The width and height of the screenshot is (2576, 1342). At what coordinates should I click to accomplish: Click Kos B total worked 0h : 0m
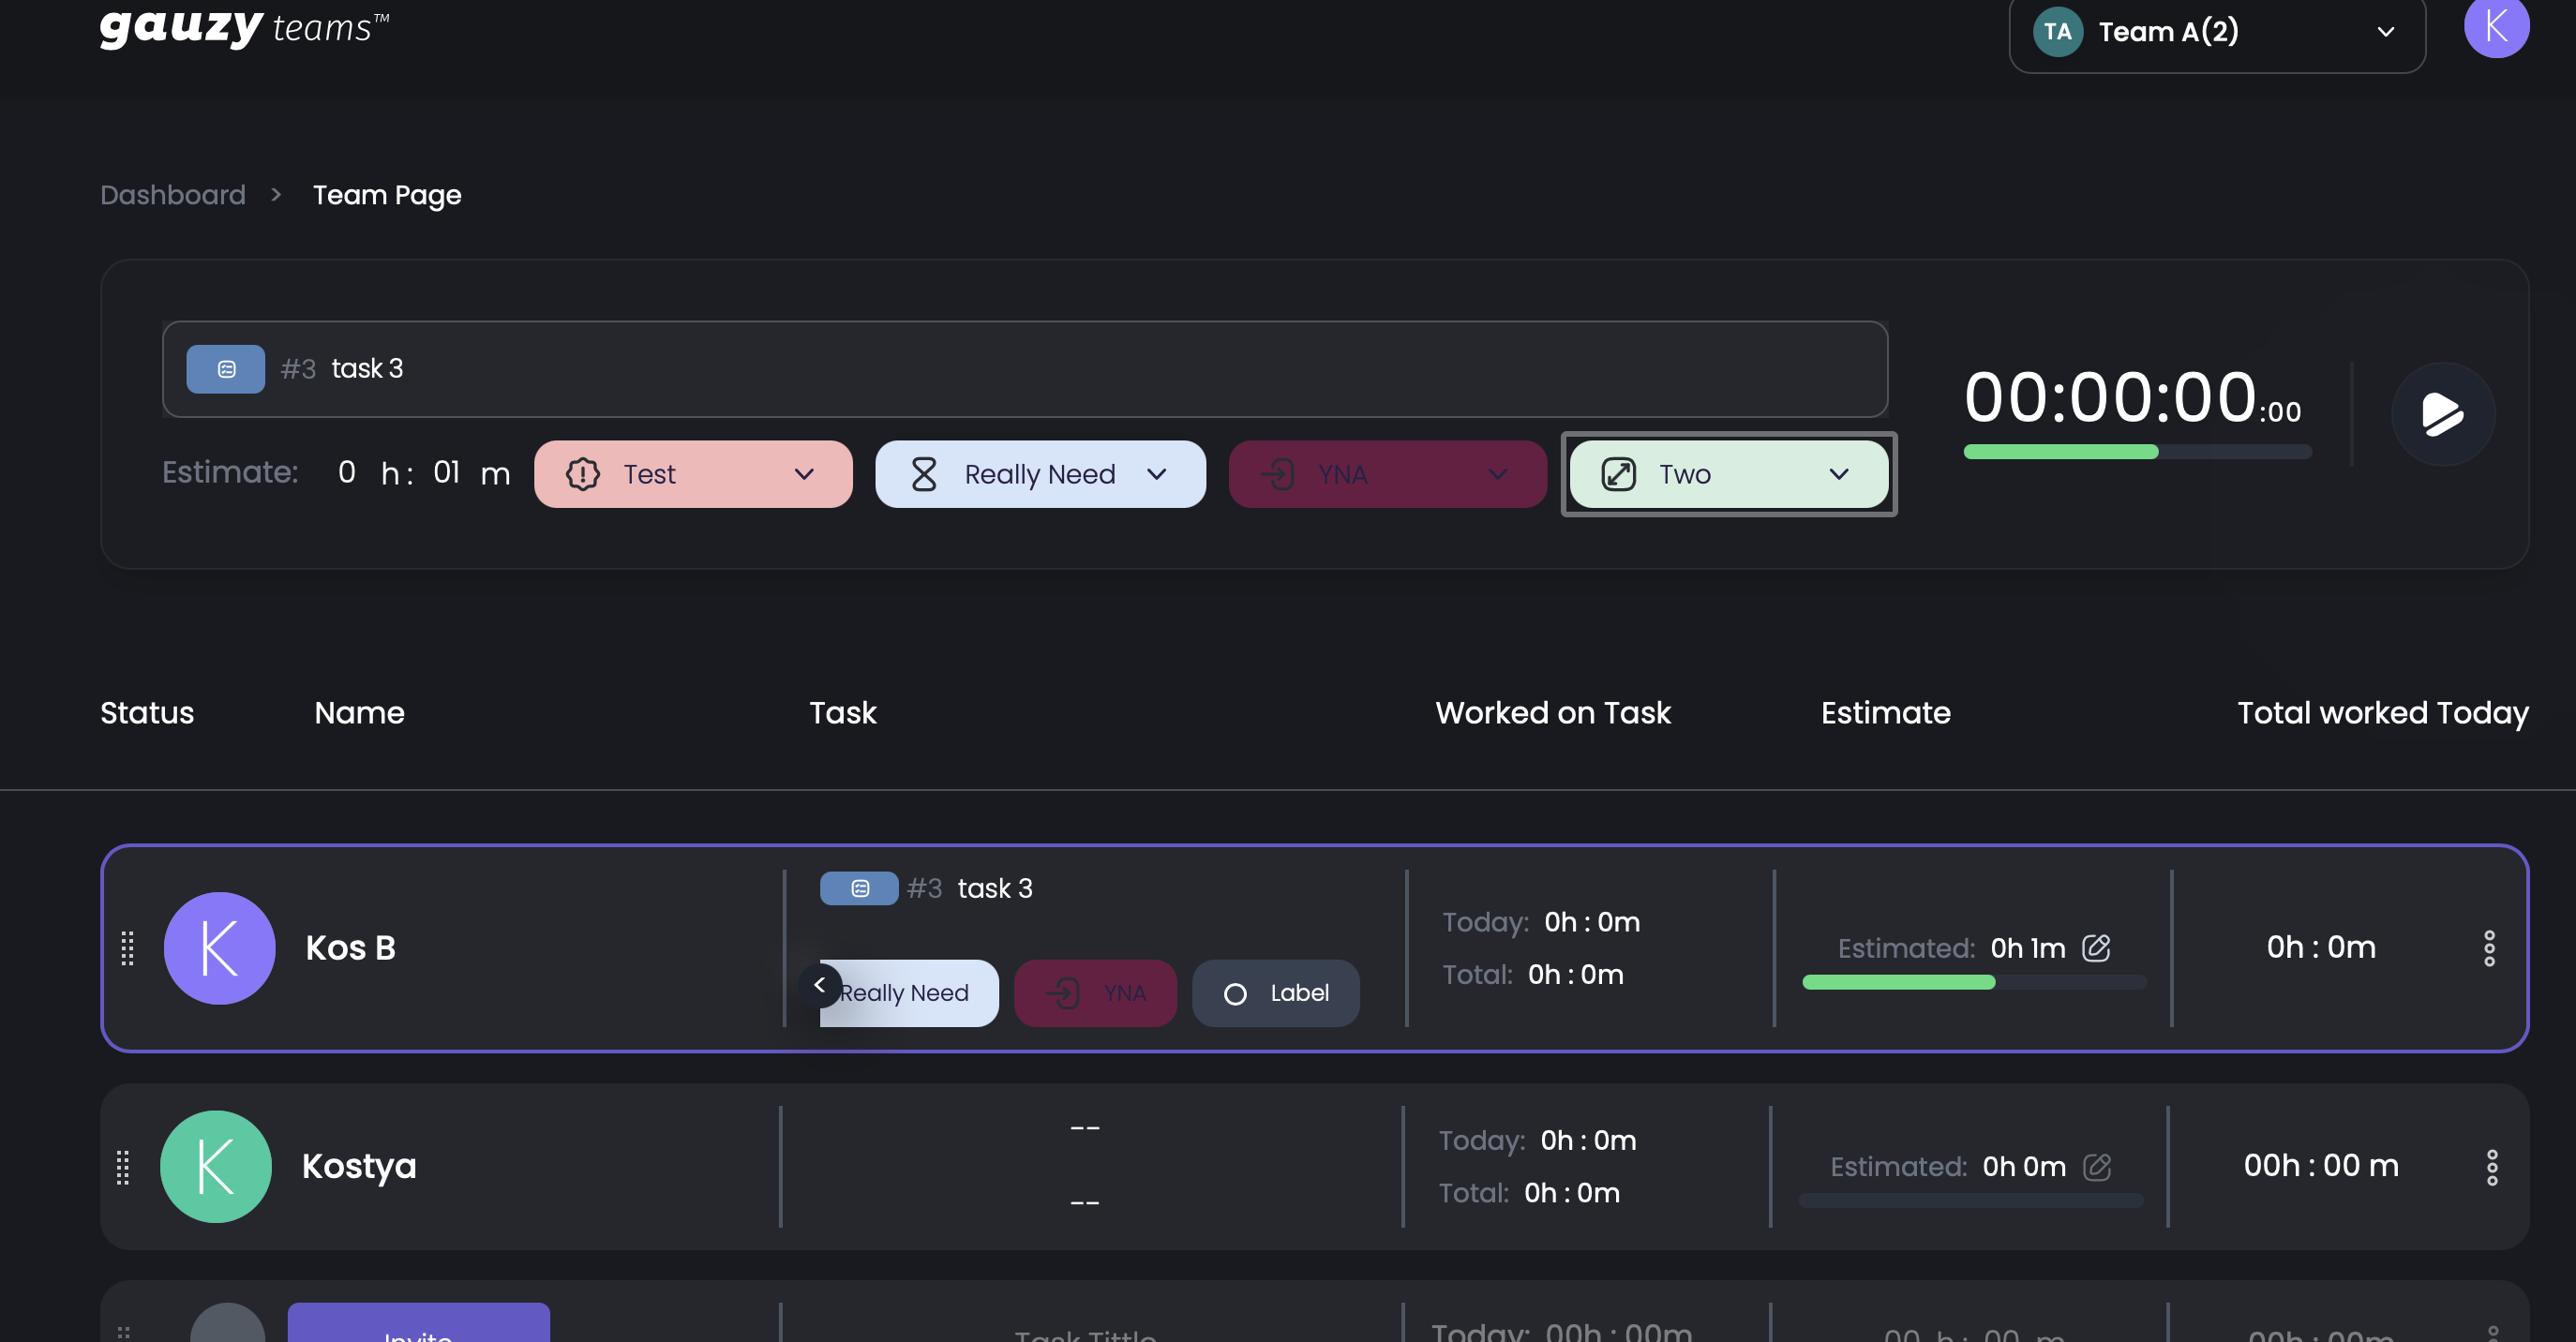[2321, 947]
